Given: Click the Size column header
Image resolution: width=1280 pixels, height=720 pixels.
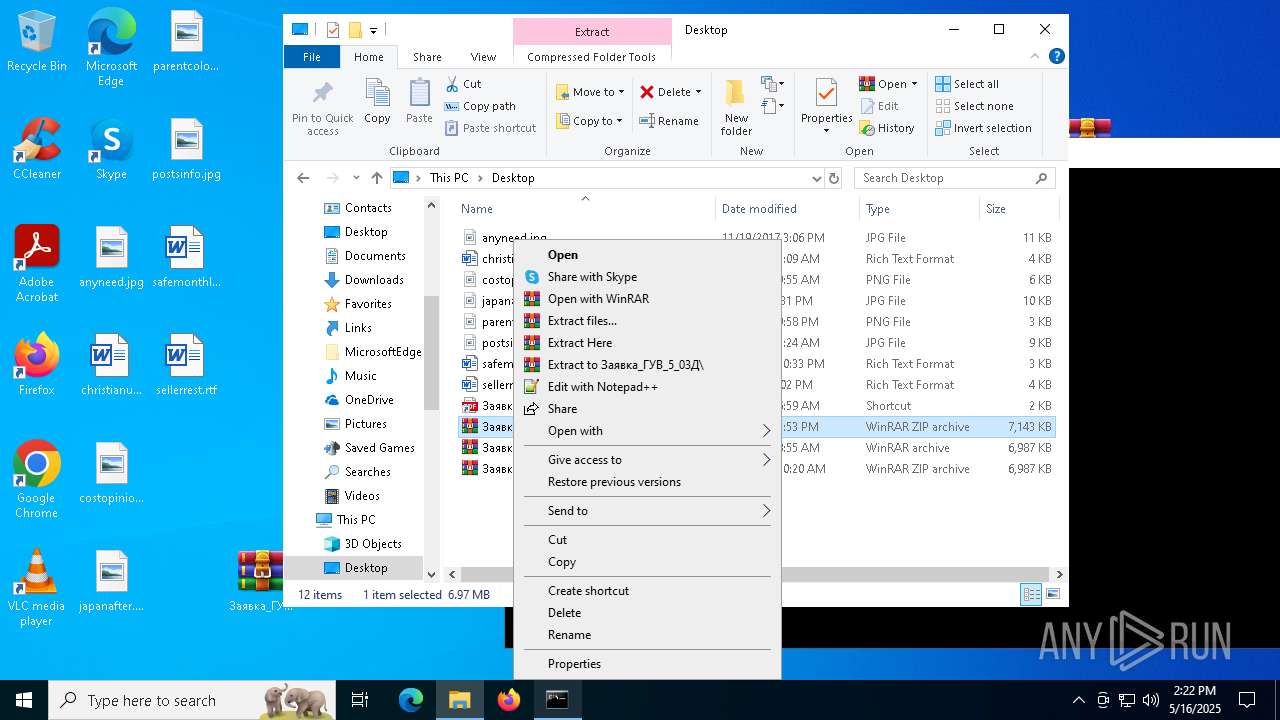Looking at the screenshot, I should (1018, 209).
